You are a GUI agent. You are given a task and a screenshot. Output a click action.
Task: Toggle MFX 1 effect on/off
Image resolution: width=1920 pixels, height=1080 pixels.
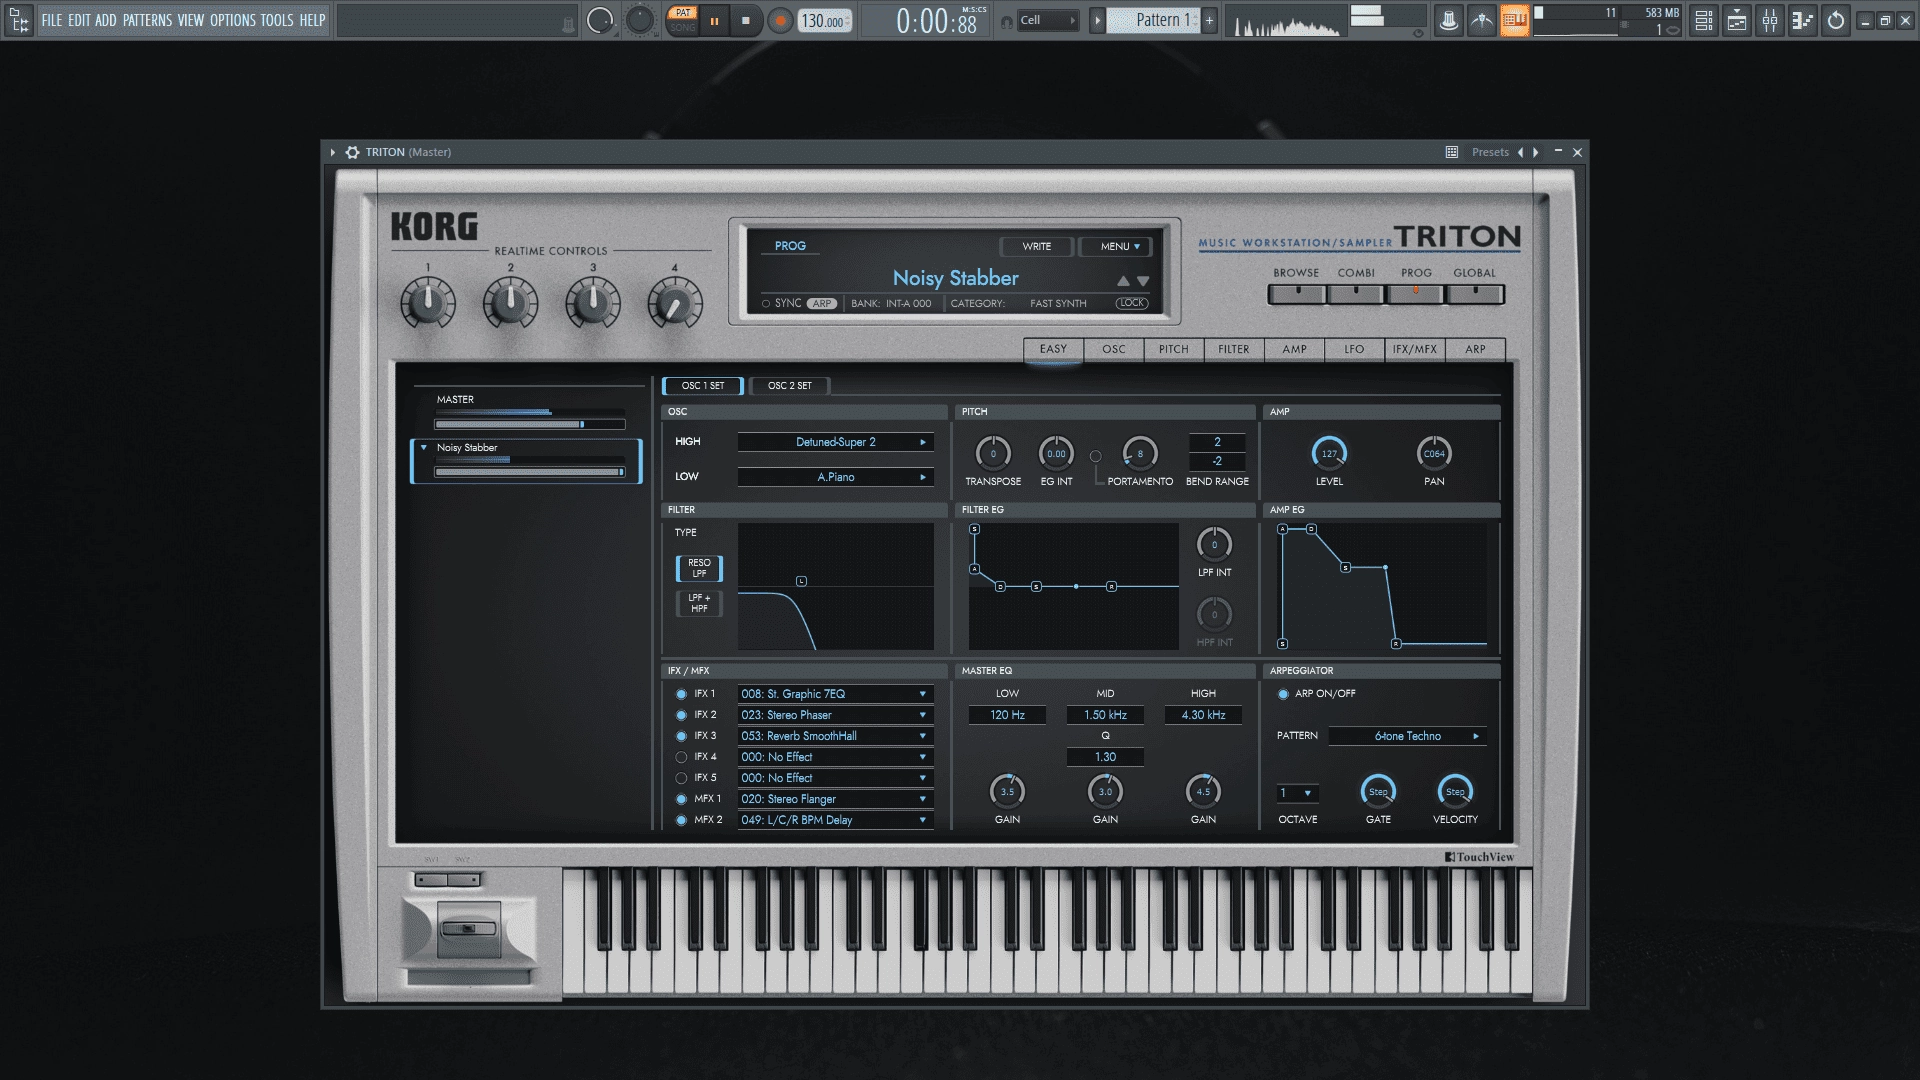pos(681,799)
